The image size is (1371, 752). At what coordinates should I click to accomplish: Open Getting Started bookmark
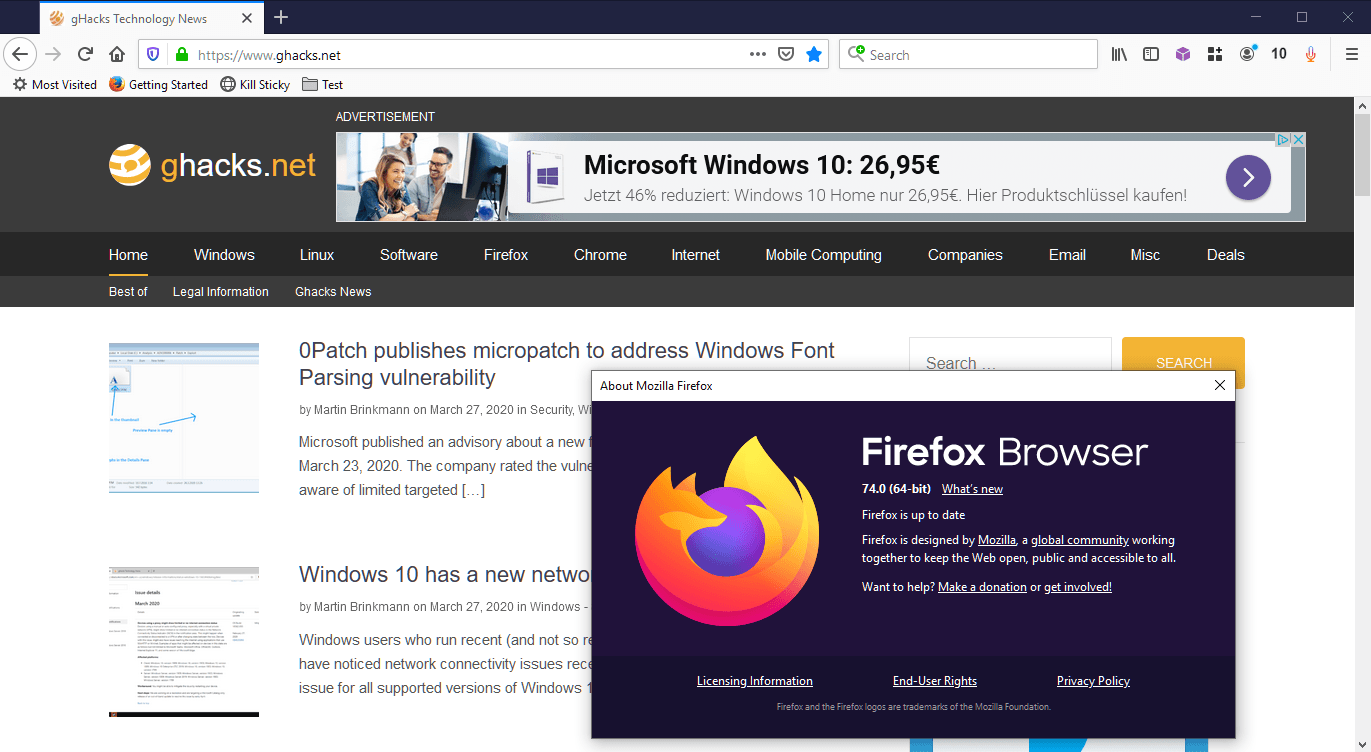[158, 85]
